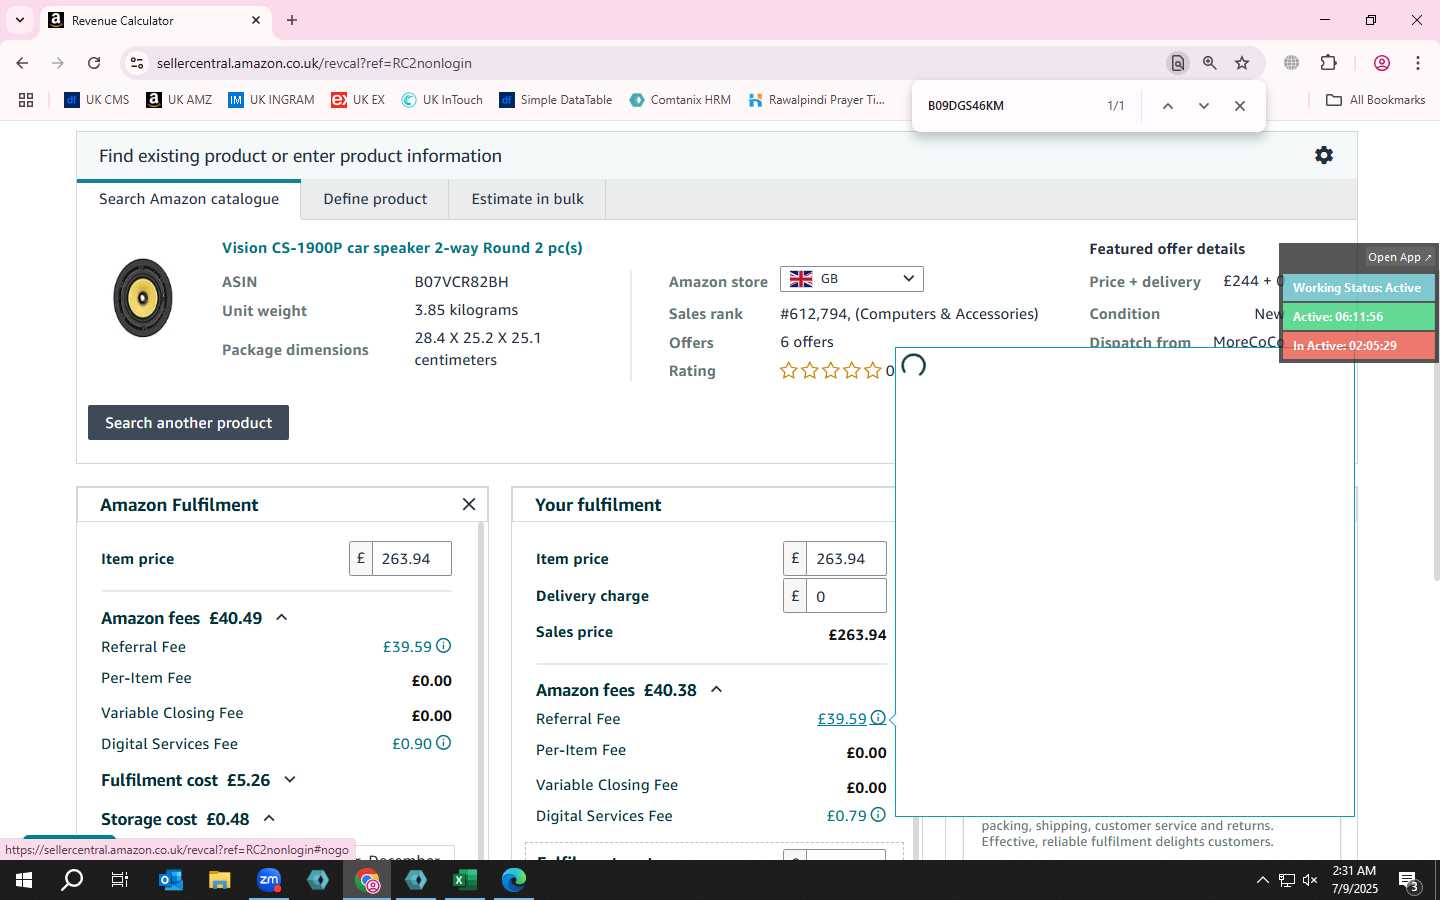Open Windows Start menu
Viewport: 1440px width, 900px height.
pos(24,880)
